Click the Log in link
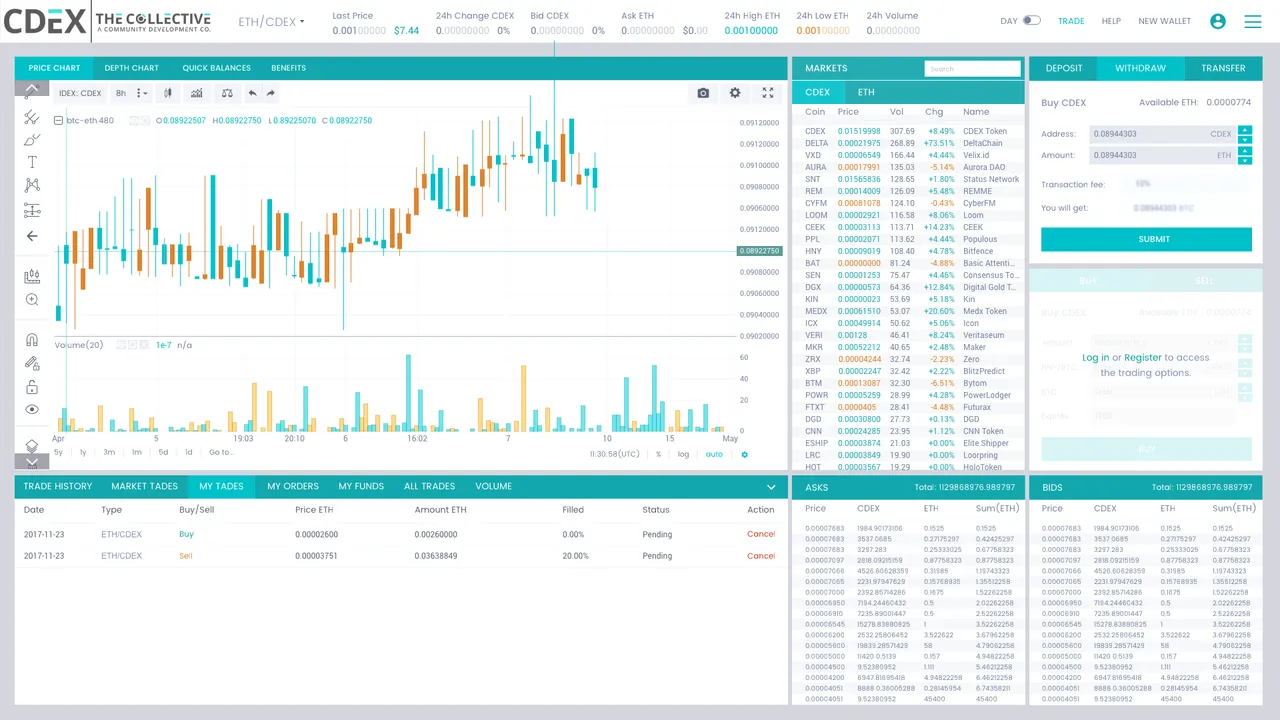1280x720 pixels. 1095,357
